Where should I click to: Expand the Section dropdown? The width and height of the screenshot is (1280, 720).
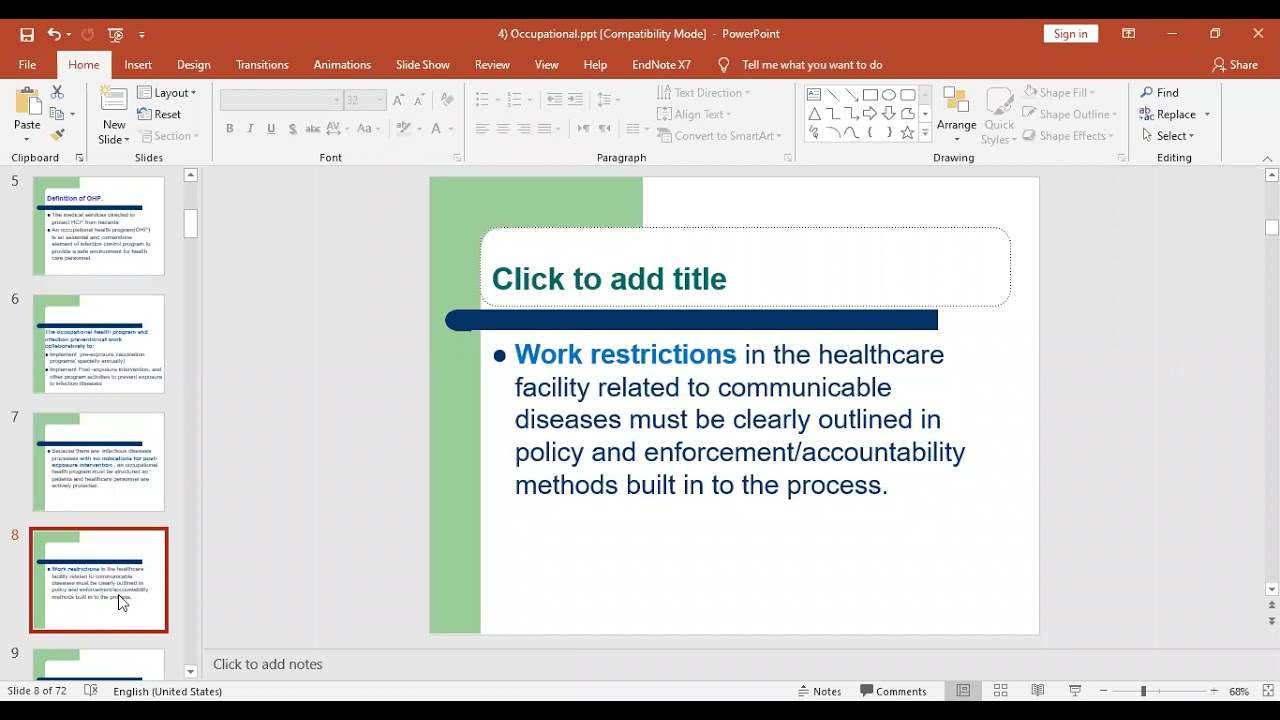(168, 136)
